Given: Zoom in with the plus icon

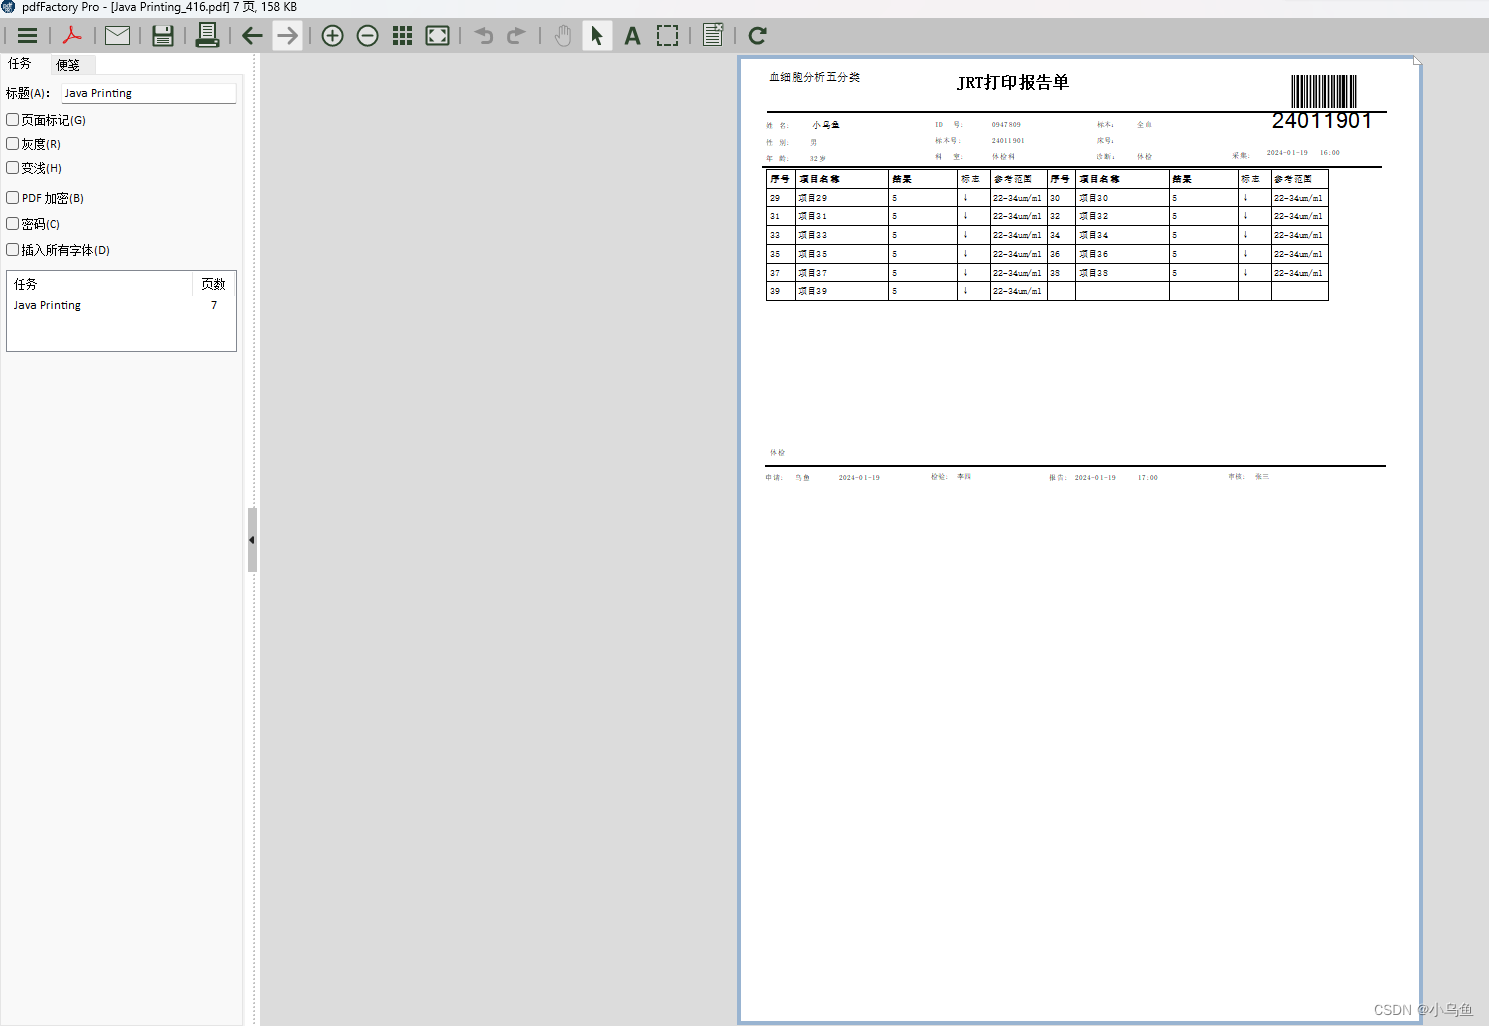Looking at the screenshot, I should (x=332, y=36).
